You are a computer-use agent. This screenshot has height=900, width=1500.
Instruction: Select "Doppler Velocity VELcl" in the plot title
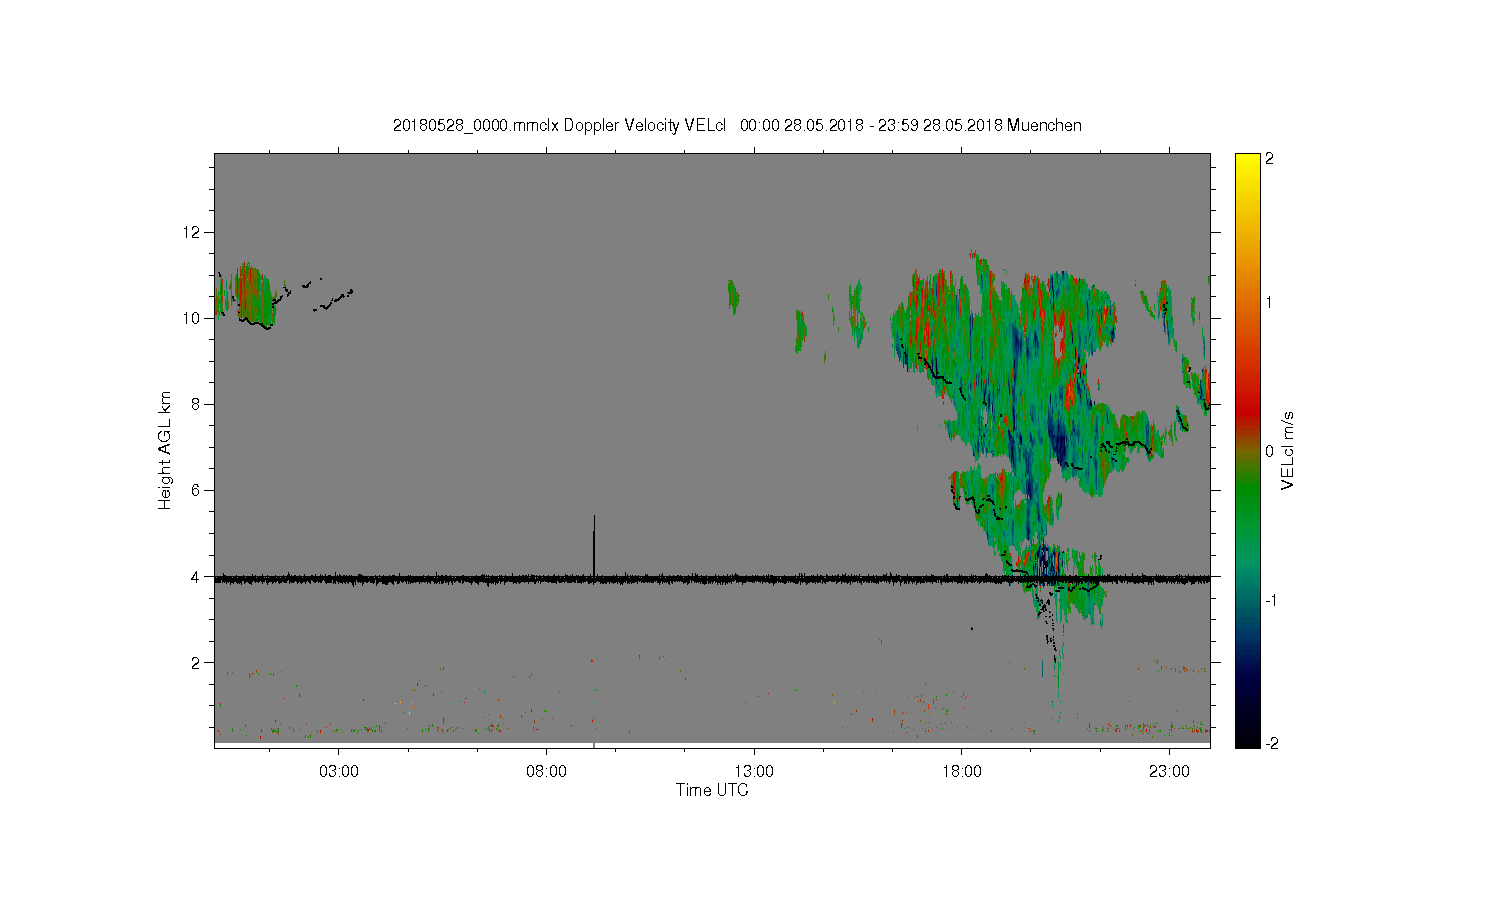coord(645,125)
